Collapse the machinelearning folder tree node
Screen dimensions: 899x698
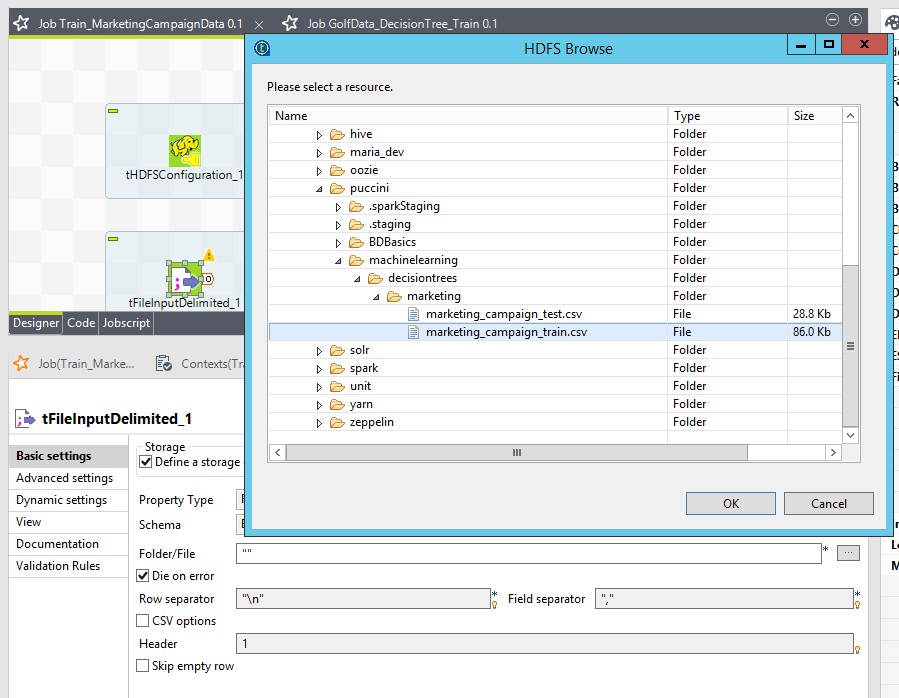338,260
